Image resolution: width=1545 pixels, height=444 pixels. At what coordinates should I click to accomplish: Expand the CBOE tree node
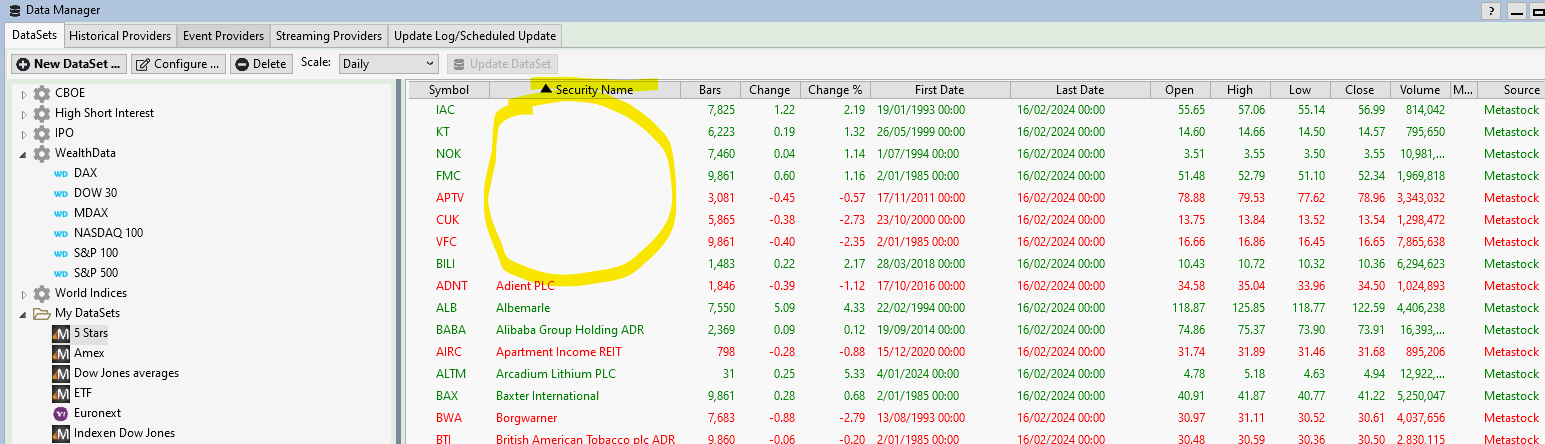point(24,93)
